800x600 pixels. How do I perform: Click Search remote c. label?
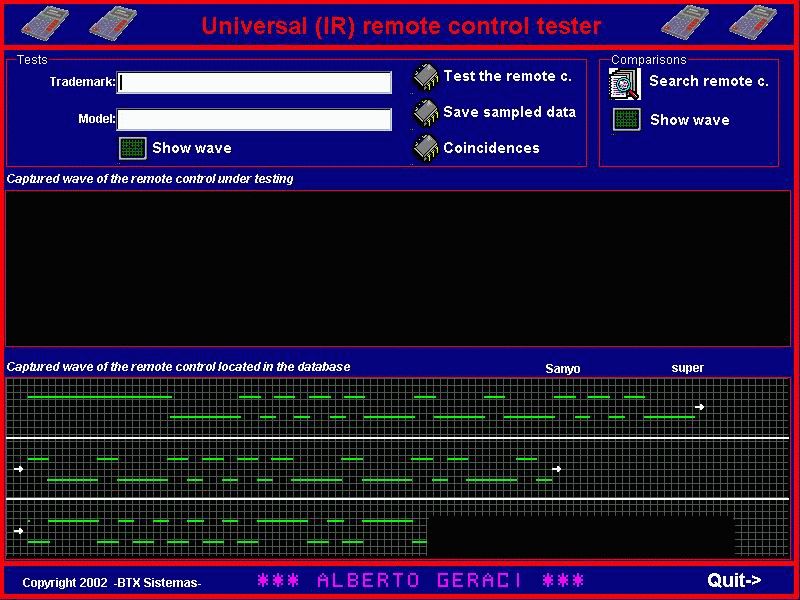pyautogui.click(x=709, y=81)
